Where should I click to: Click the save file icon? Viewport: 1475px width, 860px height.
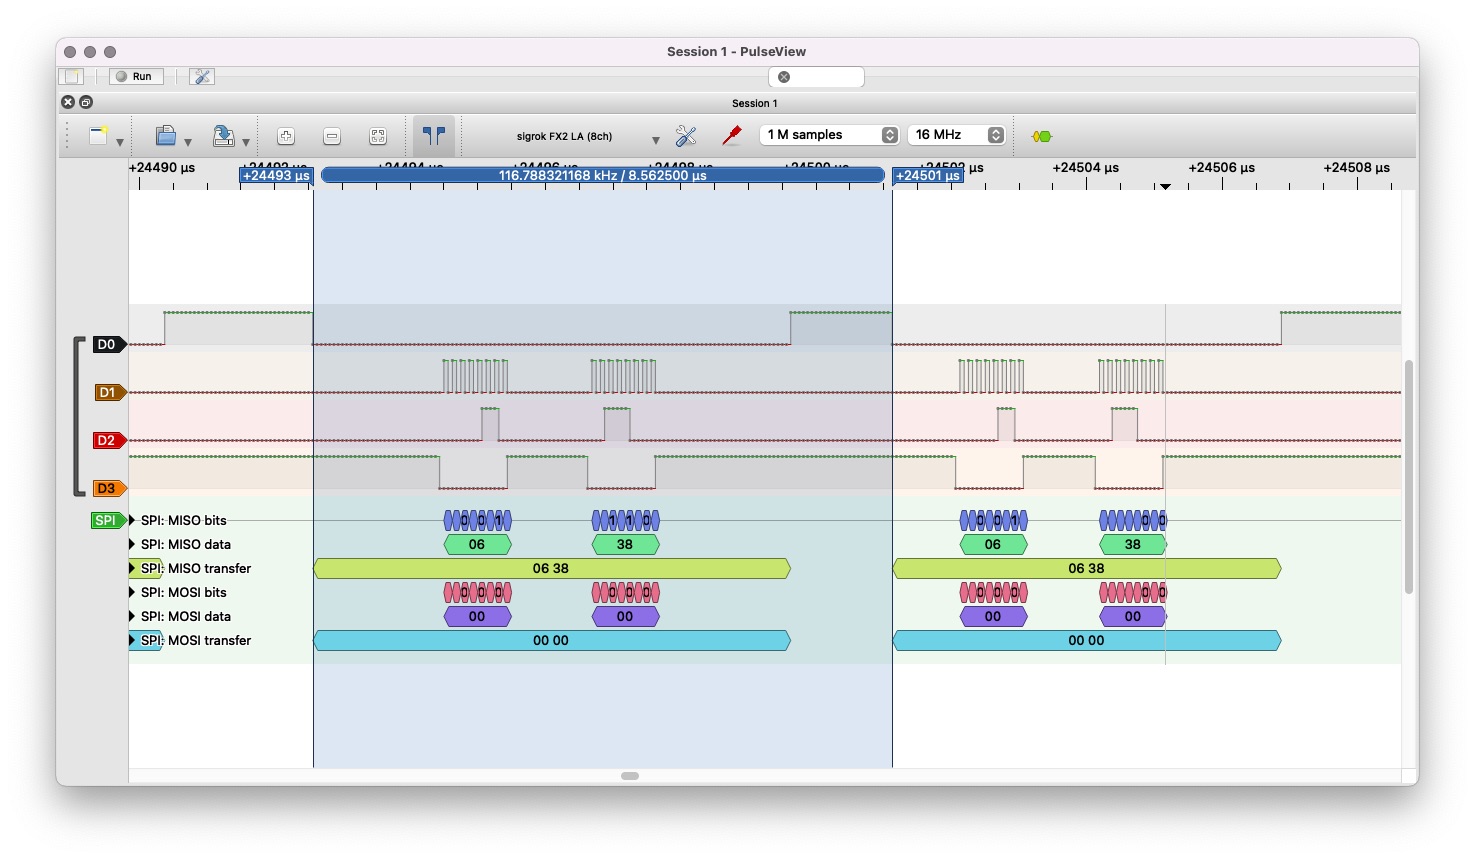tap(224, 136)
